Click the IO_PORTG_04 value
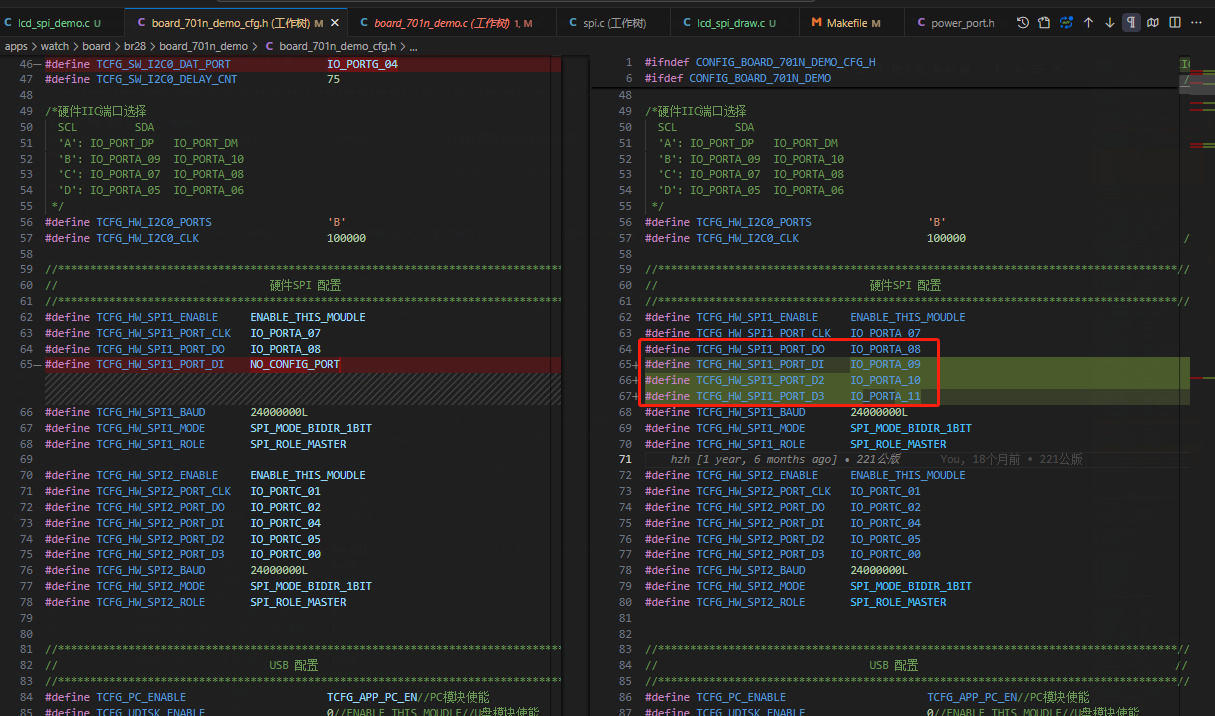The width and height of the screenshot is (1215, 716). 362,64
